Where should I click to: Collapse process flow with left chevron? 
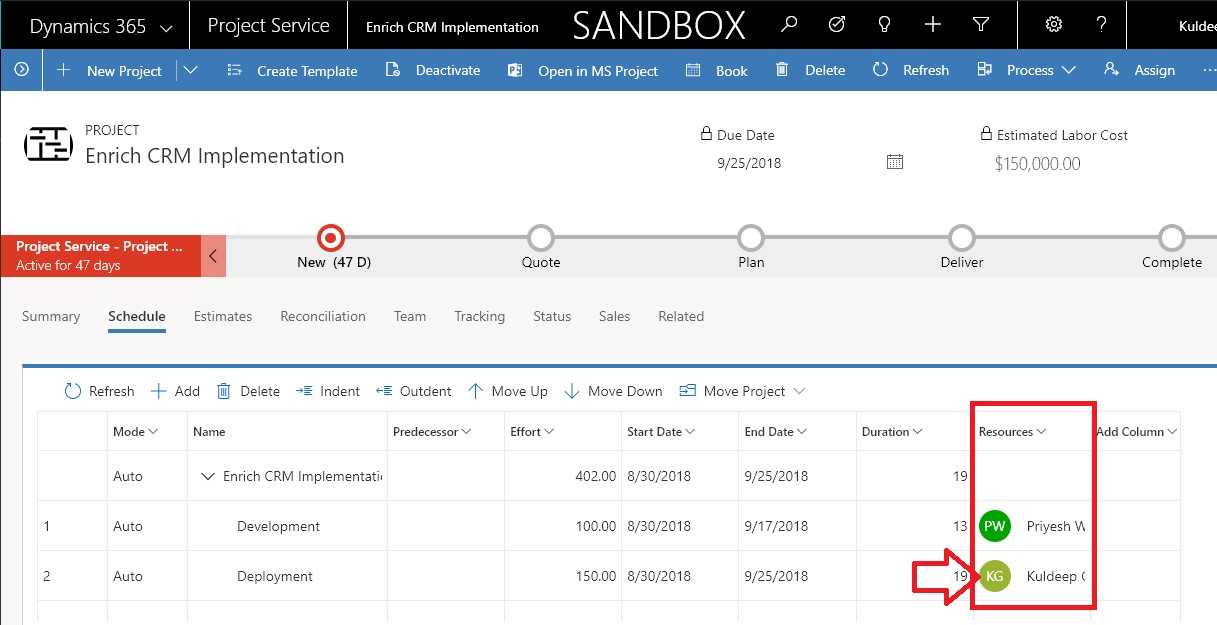pyautogui.click(x=213, y=255)
